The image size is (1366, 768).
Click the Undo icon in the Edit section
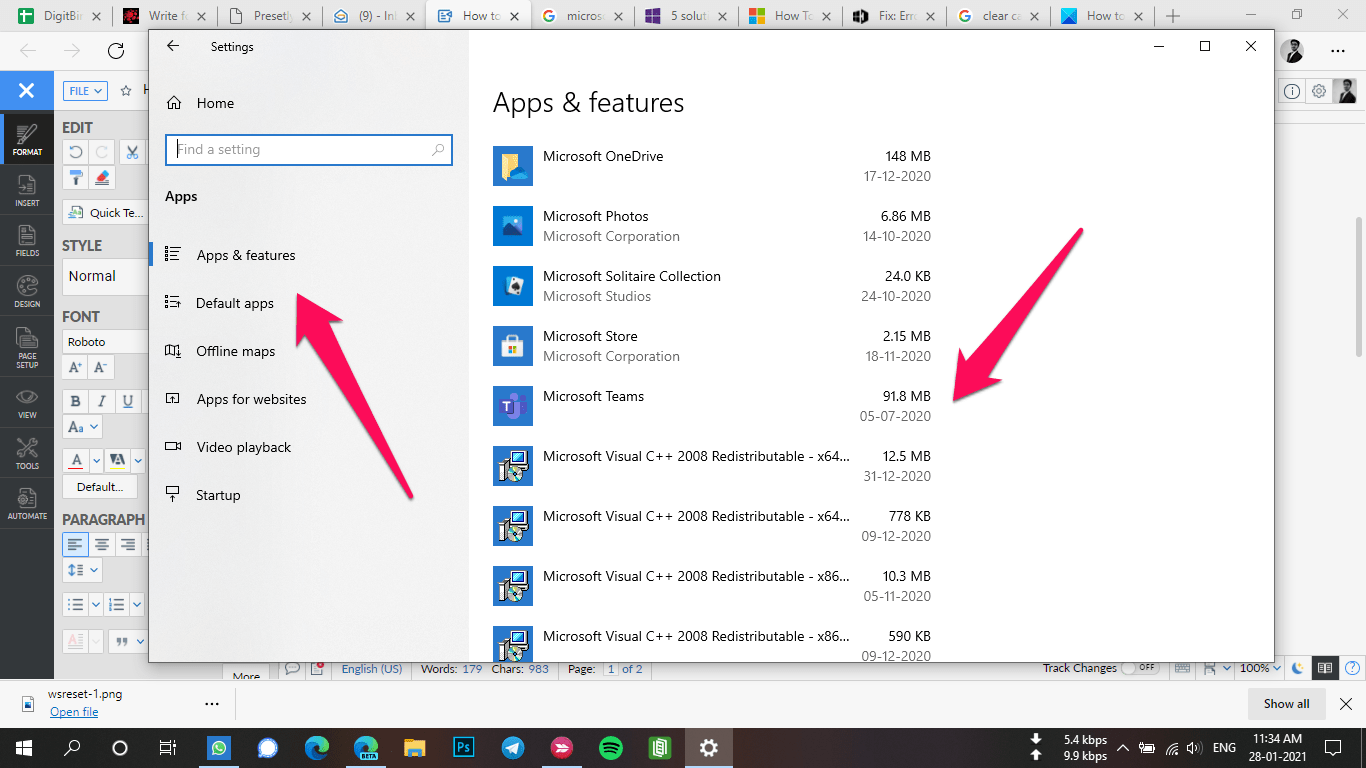coord(75,152)
